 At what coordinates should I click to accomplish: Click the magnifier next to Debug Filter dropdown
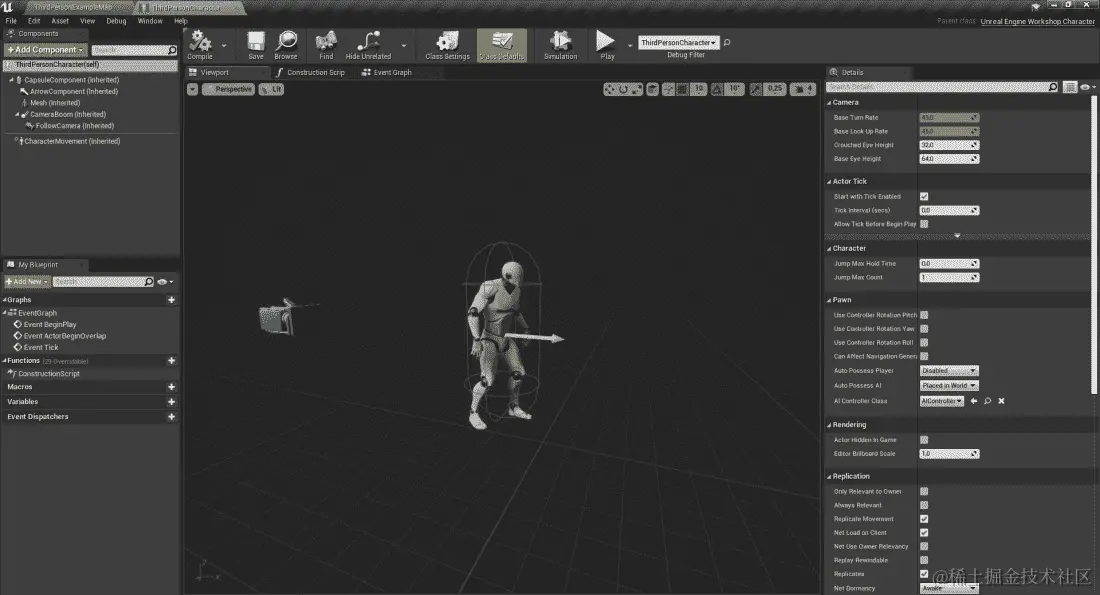727,43
